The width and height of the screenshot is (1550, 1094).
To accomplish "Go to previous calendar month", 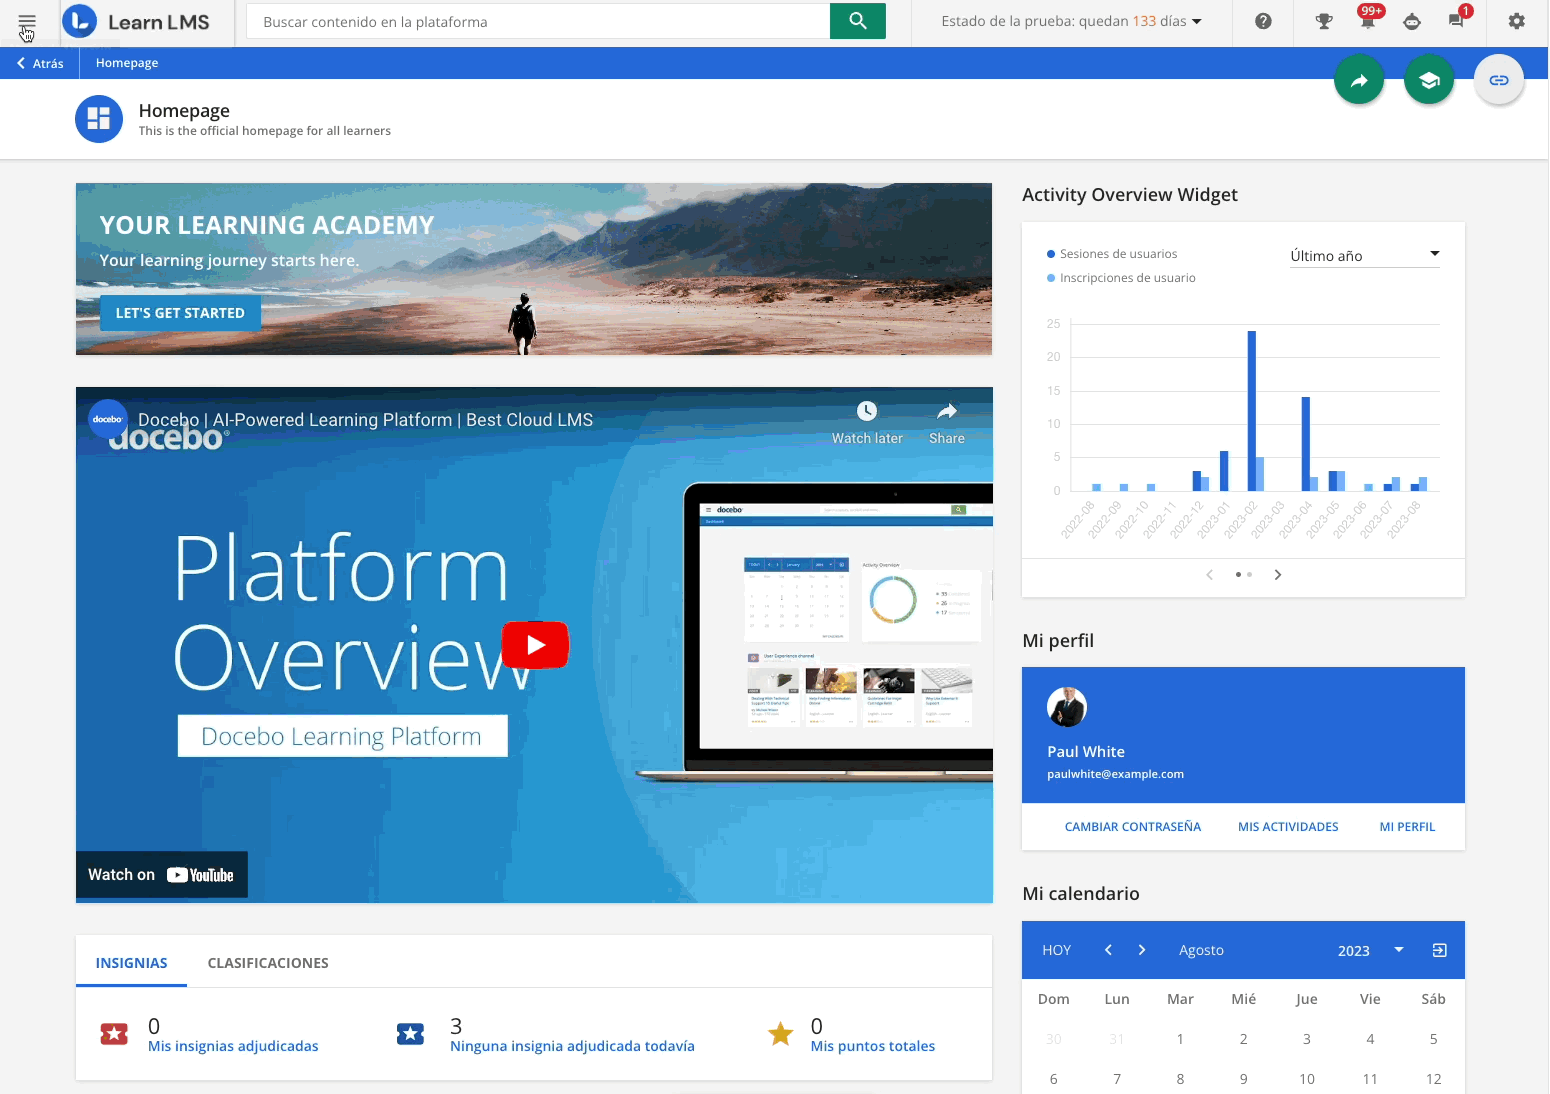I will point(1108,950).
